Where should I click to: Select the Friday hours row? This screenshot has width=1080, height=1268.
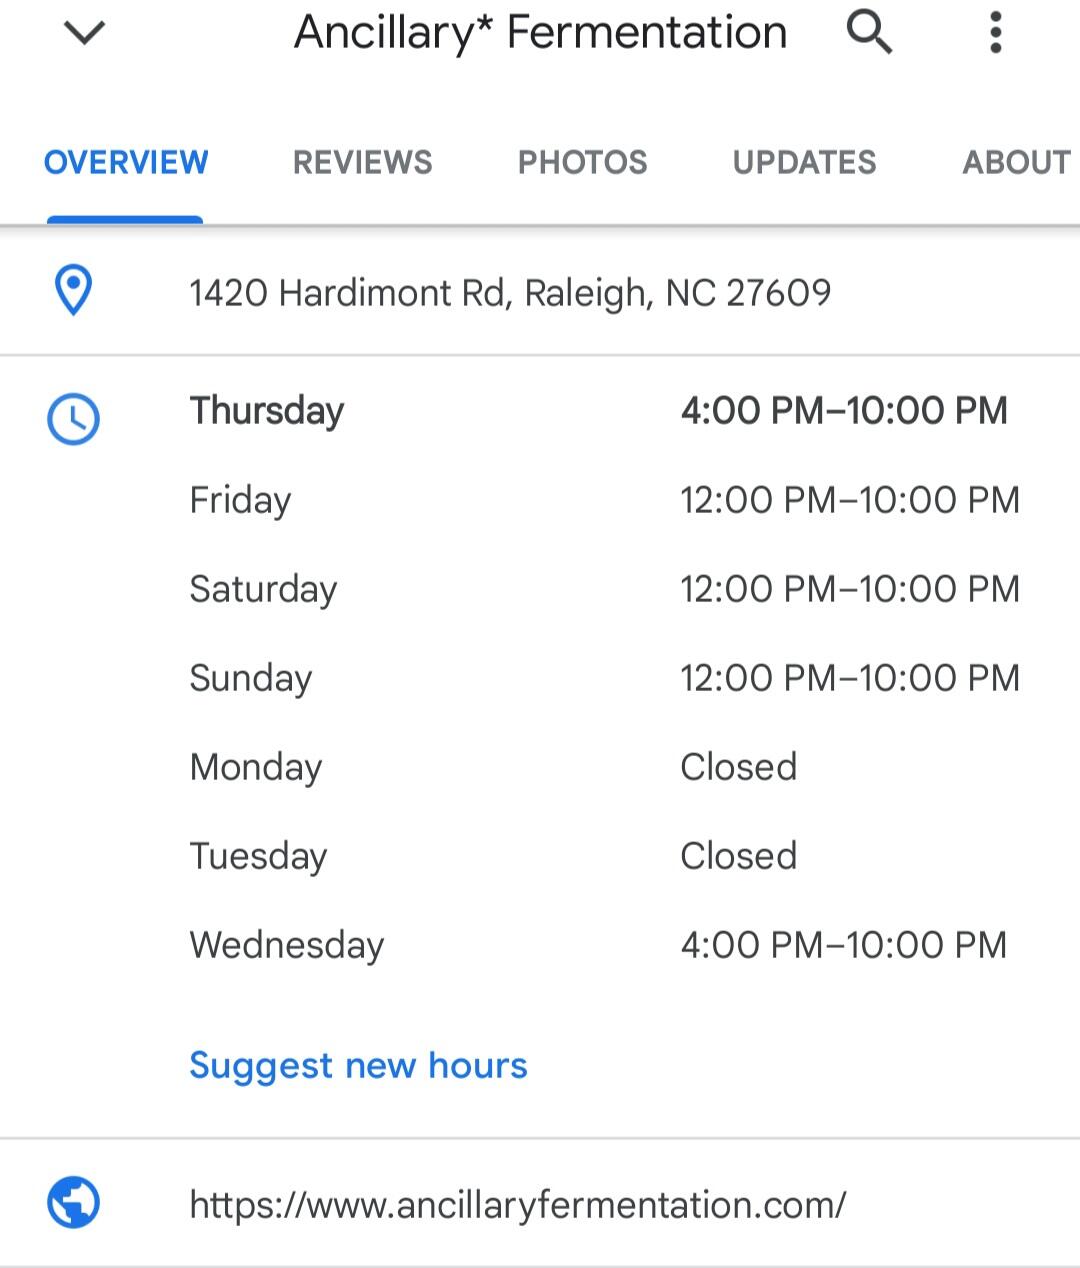[x=605, y=500]
